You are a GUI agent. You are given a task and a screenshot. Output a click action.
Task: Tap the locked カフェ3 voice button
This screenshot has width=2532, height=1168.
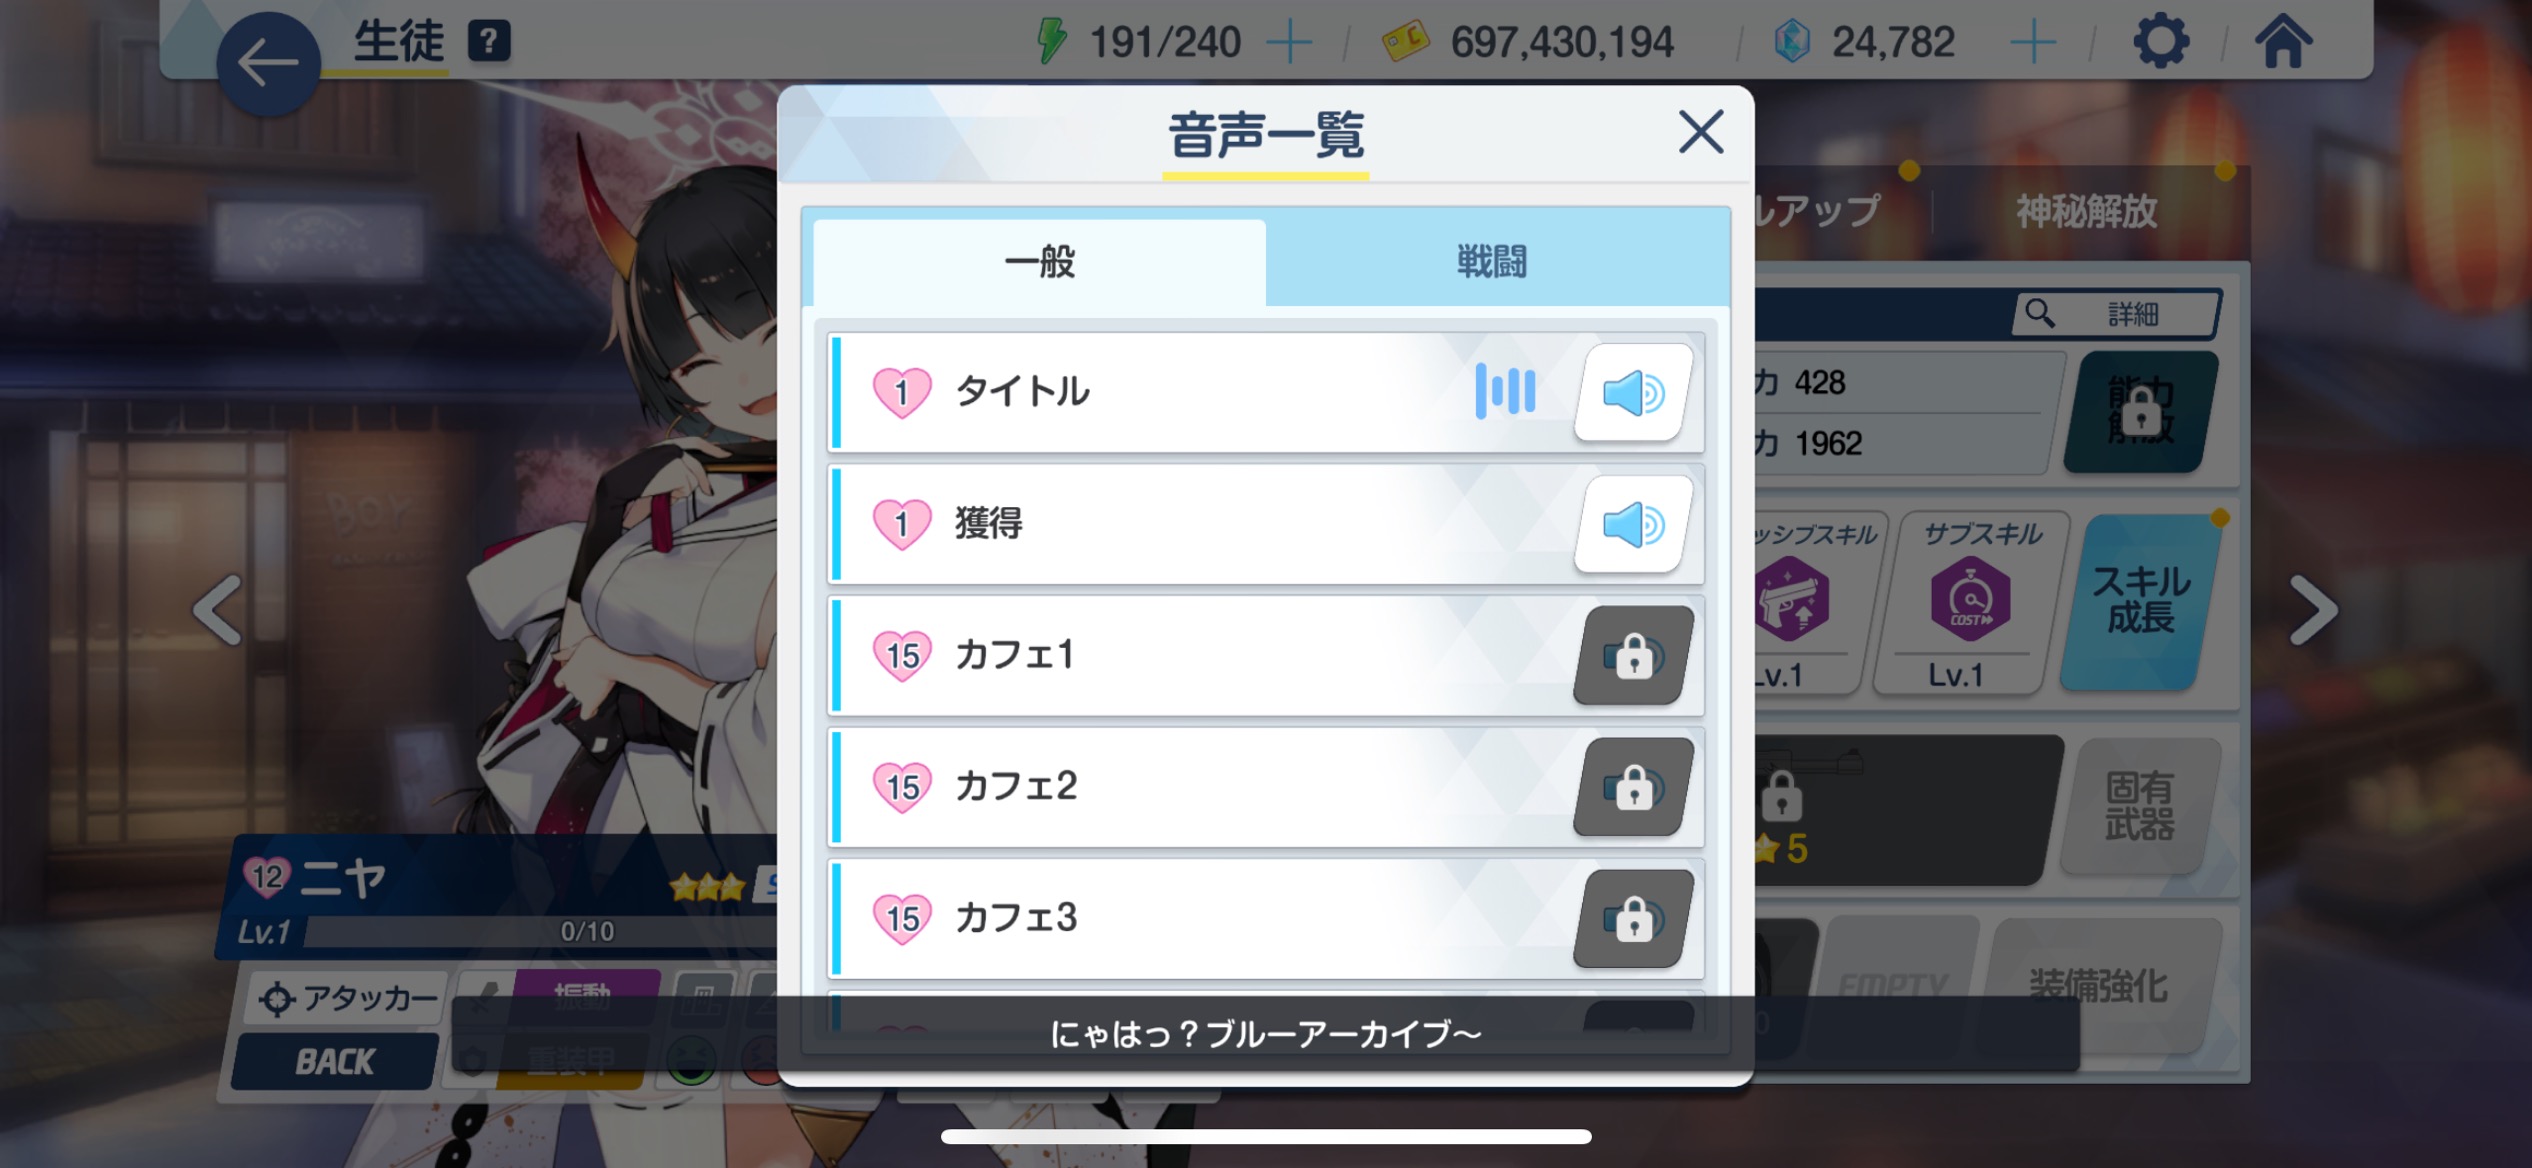pyautogui.click(x=1633, y=918)
